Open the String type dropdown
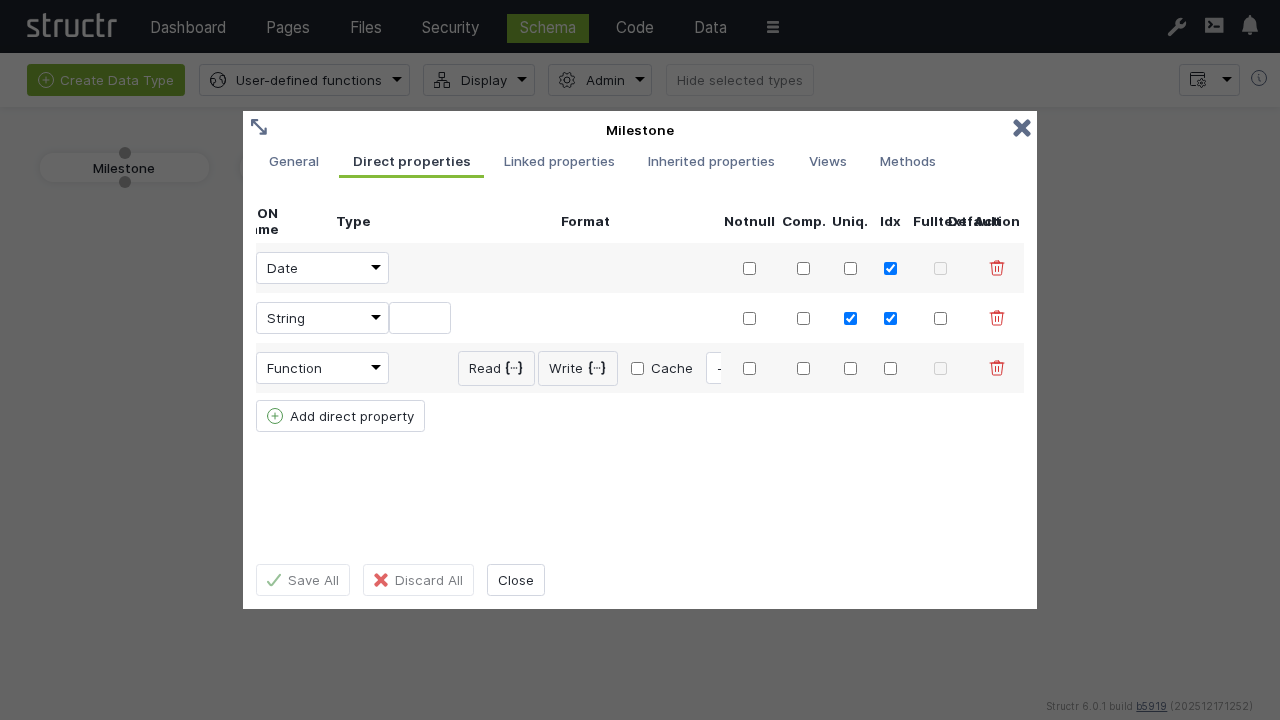This screenshot has height=720, width=1280. 322,318
